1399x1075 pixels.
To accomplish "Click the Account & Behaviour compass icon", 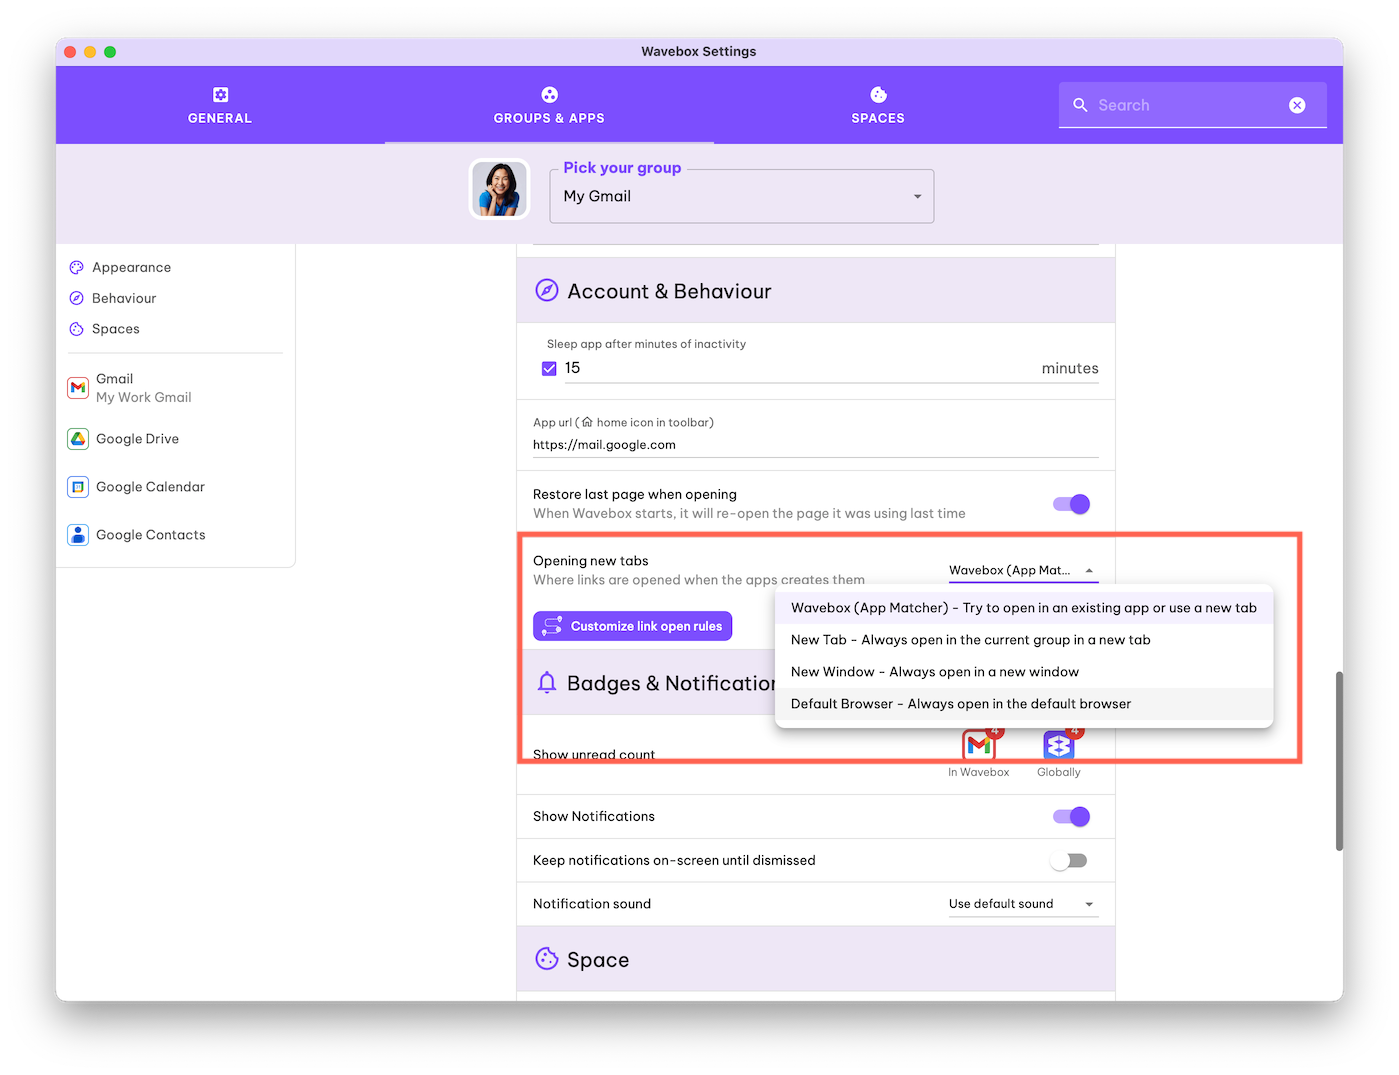I will pyautogui.click(x=547, y=291).
